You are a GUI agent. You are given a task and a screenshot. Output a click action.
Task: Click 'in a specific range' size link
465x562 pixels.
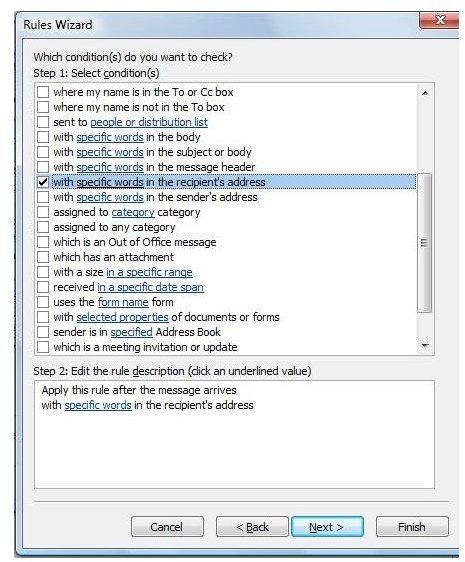(150, 272)
